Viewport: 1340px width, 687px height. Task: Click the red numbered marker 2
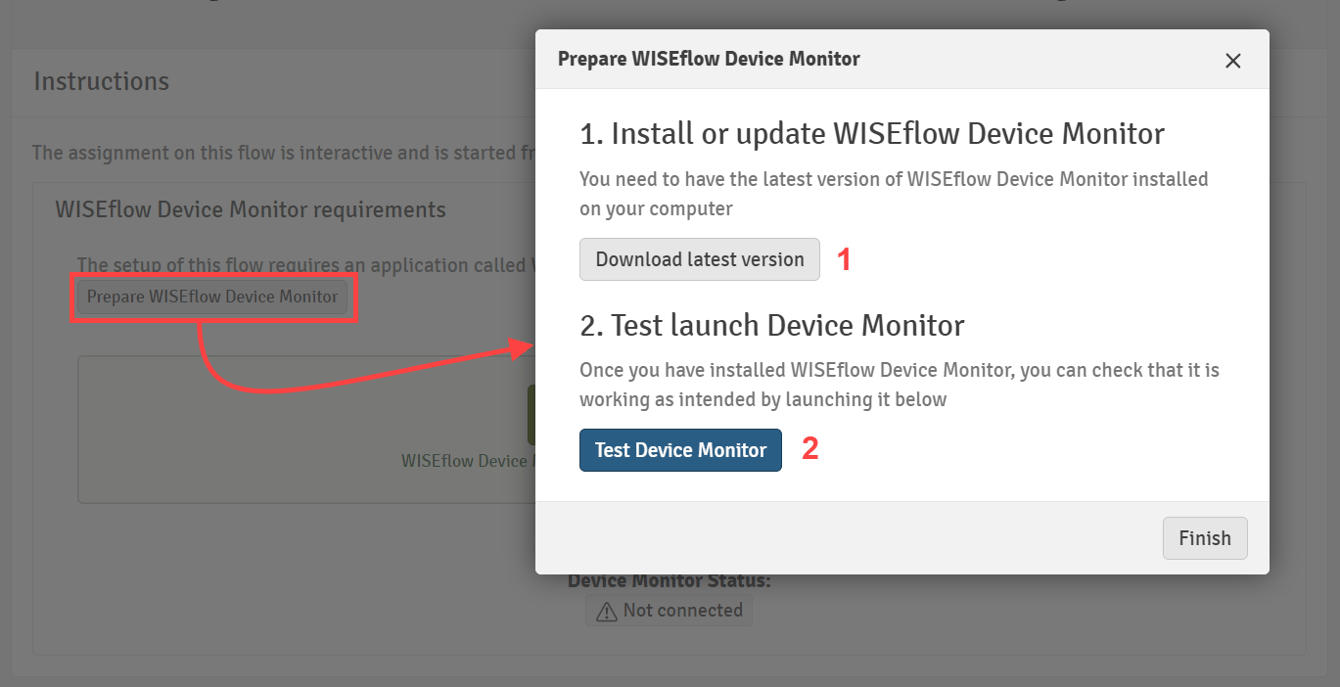(812, 450)
